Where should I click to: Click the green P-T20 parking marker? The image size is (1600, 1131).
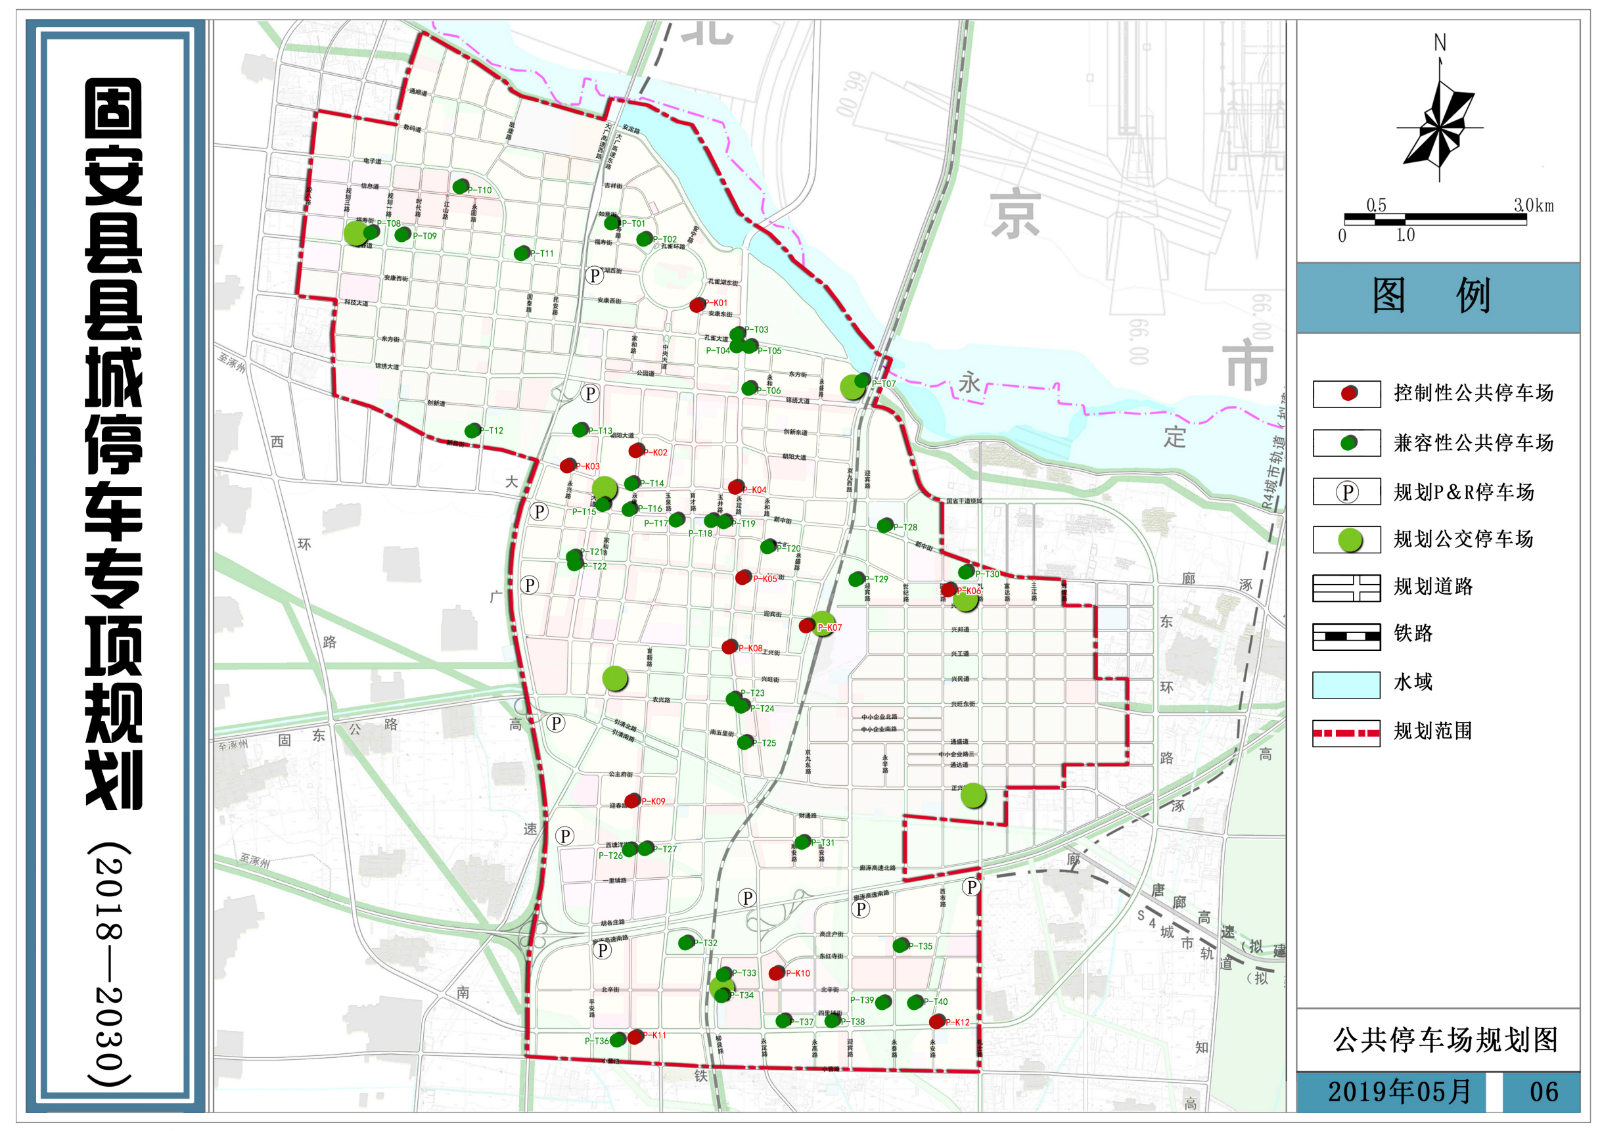tap(768, 547)
